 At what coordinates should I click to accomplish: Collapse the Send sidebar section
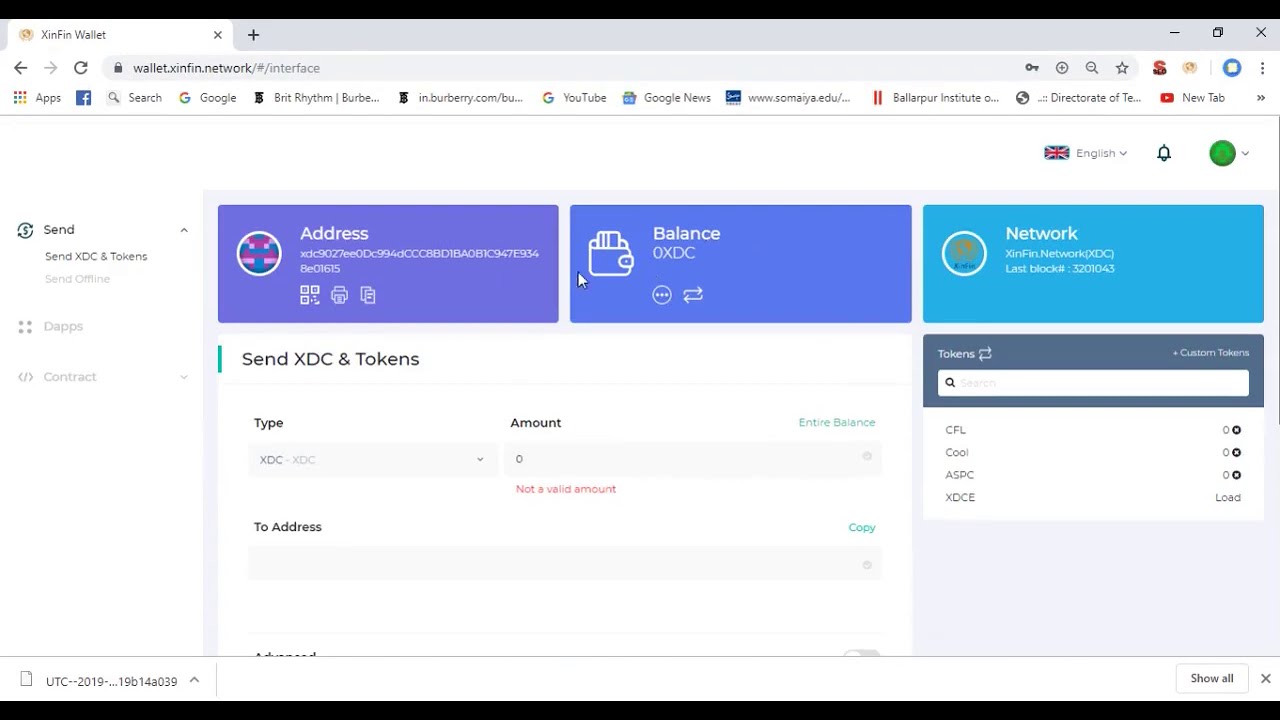pyautogui.click(x=184, y=230)
